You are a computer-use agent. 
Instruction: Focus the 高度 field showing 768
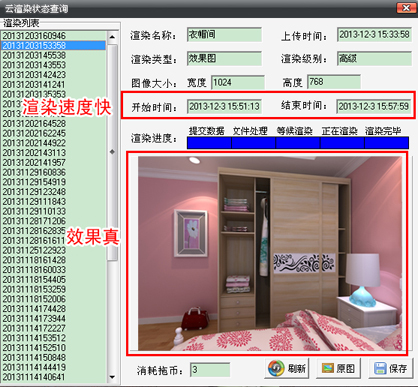[334, 82]
